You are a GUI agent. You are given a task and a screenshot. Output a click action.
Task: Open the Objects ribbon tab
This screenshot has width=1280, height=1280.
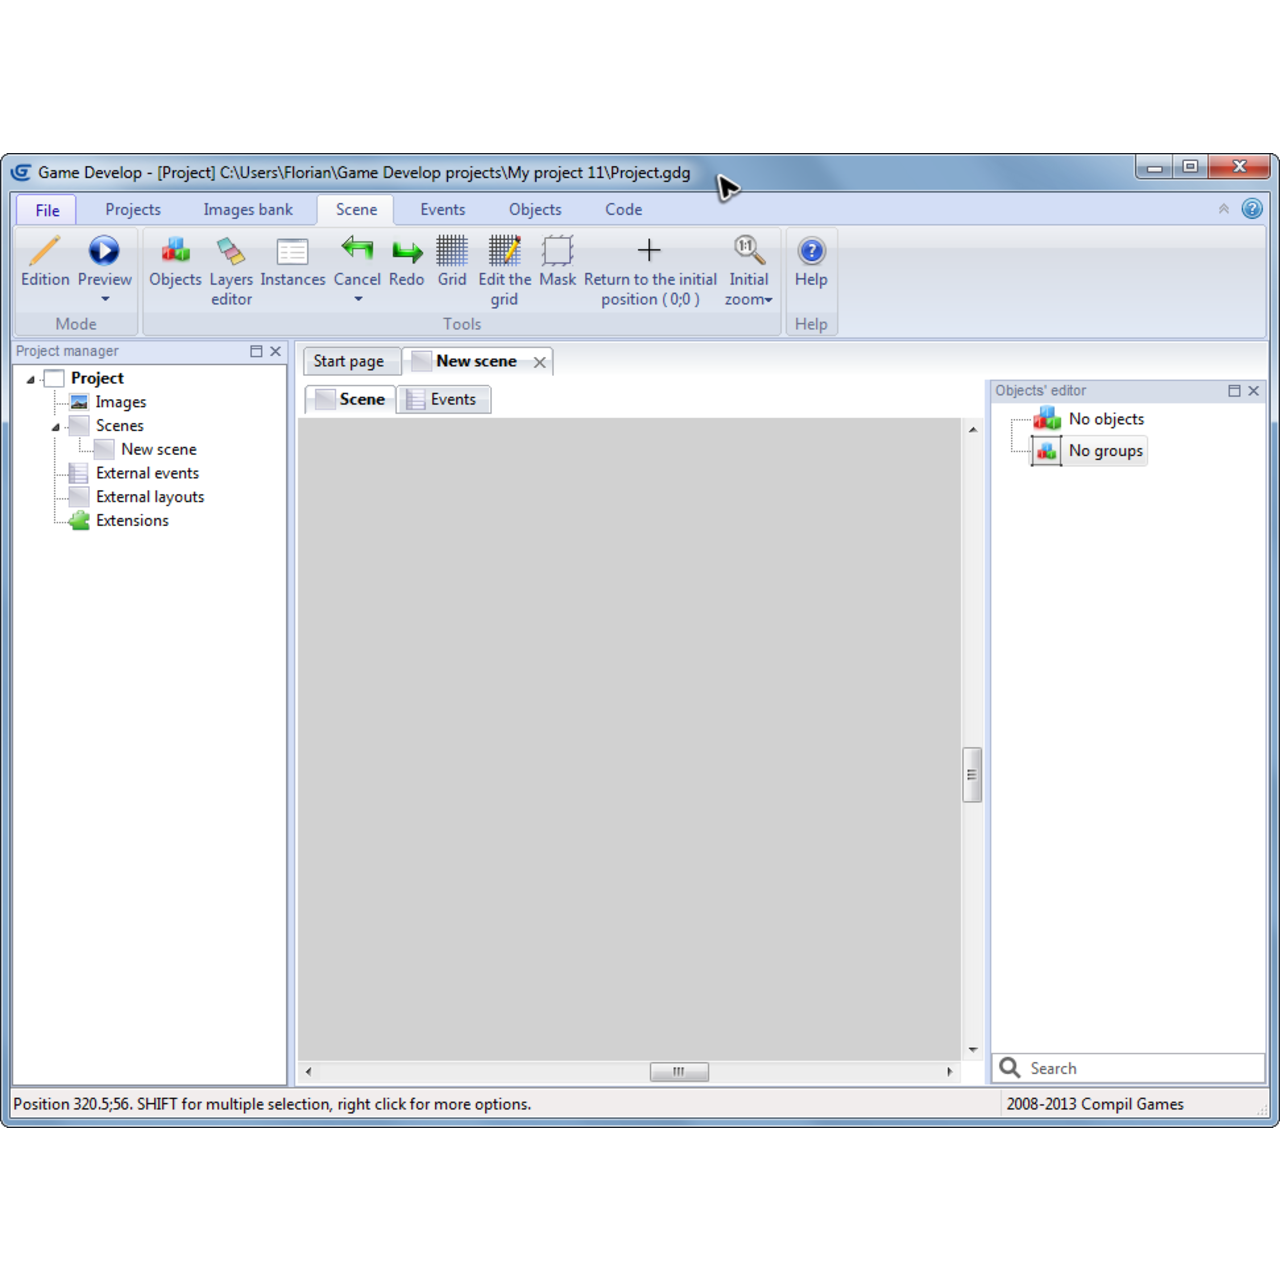[x=535, y=209]
